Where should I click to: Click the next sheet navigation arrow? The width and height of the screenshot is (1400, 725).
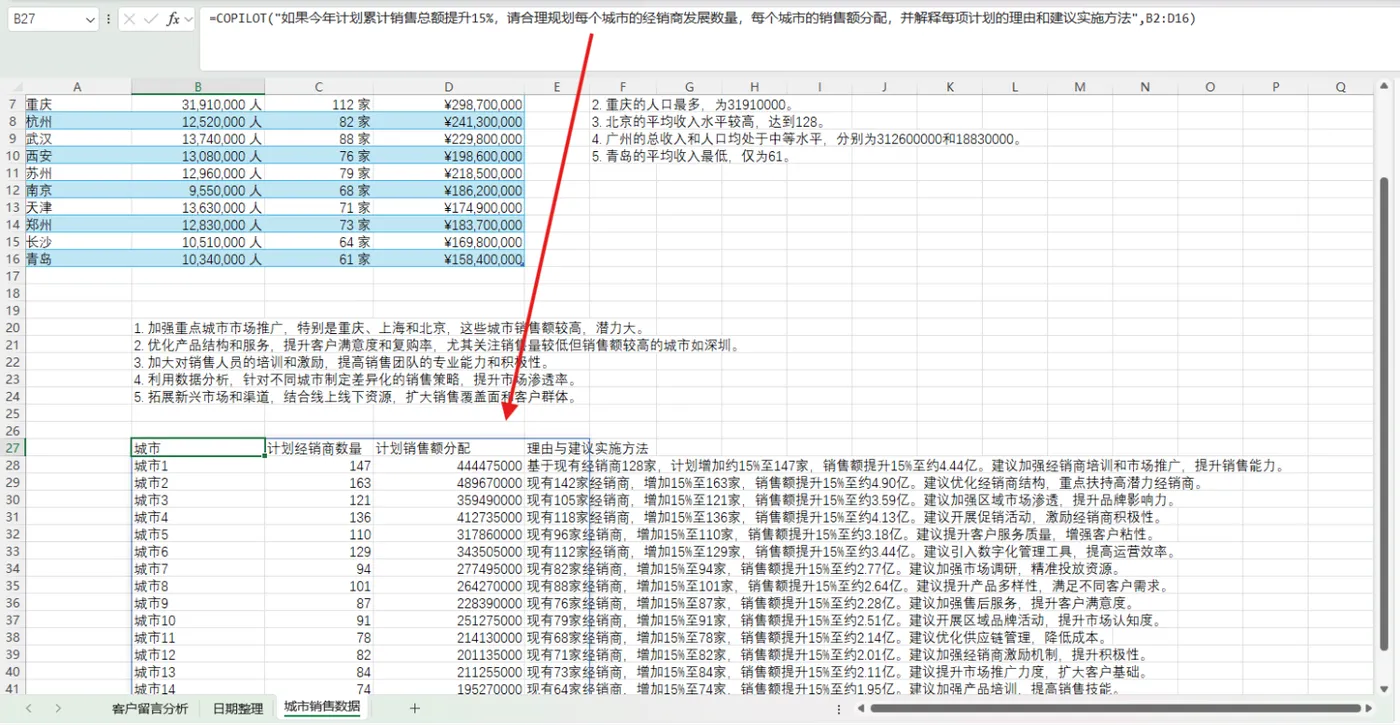[x=58, y=708]
